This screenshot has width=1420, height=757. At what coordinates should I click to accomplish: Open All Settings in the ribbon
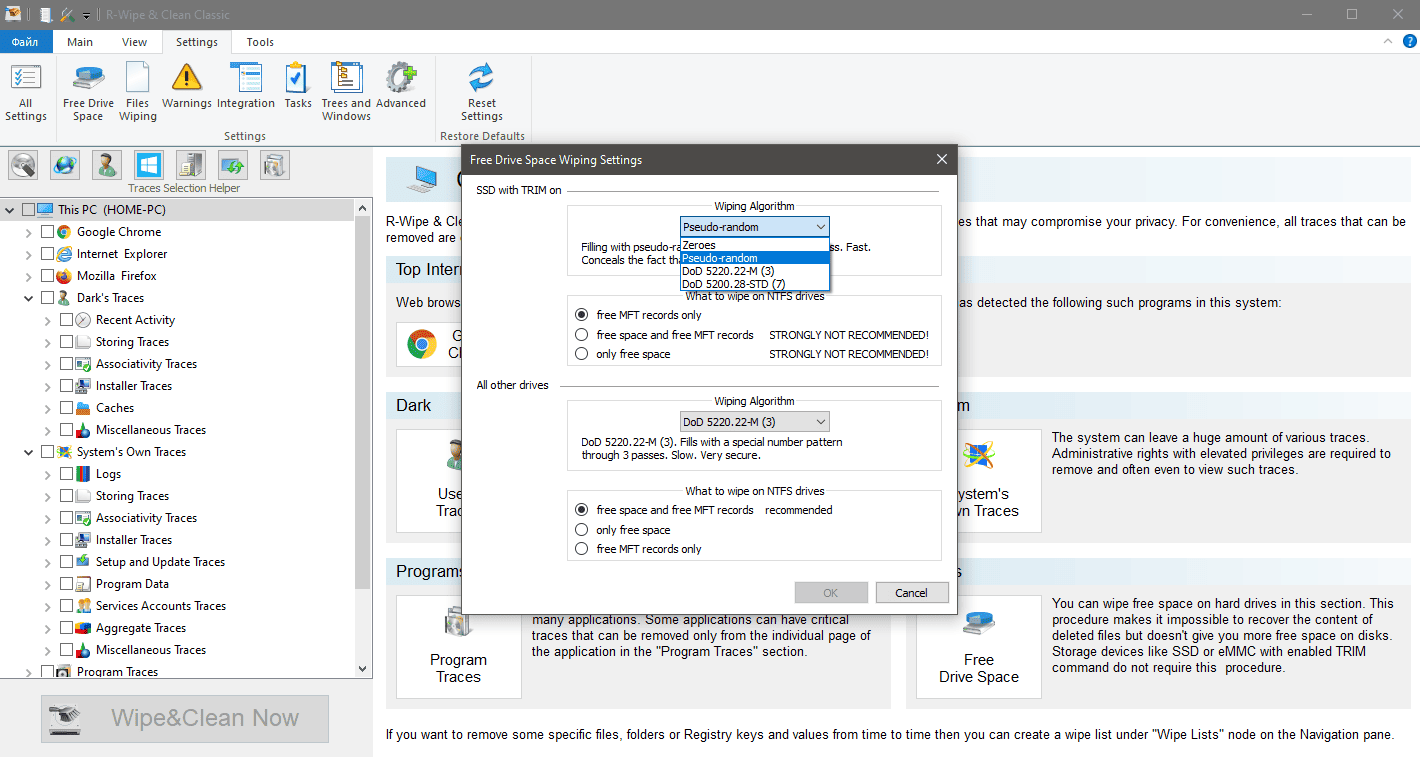point(26,92)
